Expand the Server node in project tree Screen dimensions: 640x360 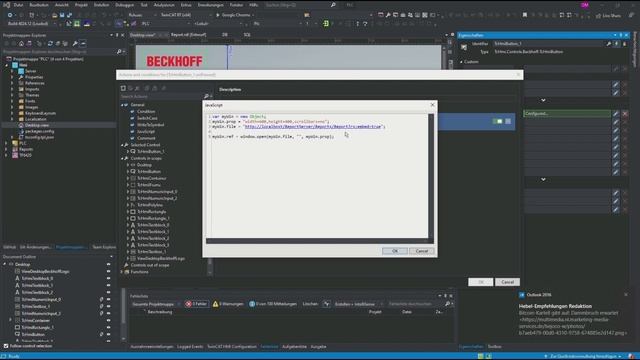[x=12, y=71]
